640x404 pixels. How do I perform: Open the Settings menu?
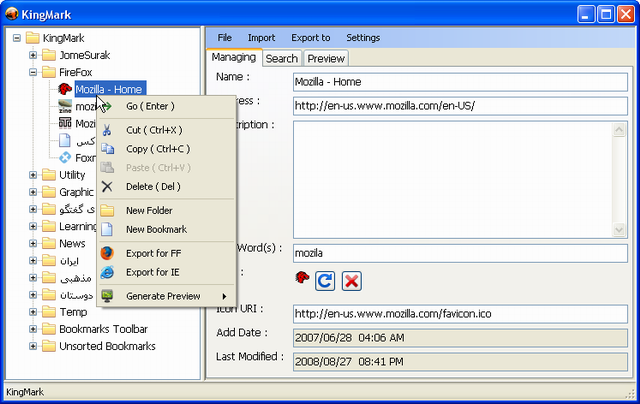coord(363,38)
